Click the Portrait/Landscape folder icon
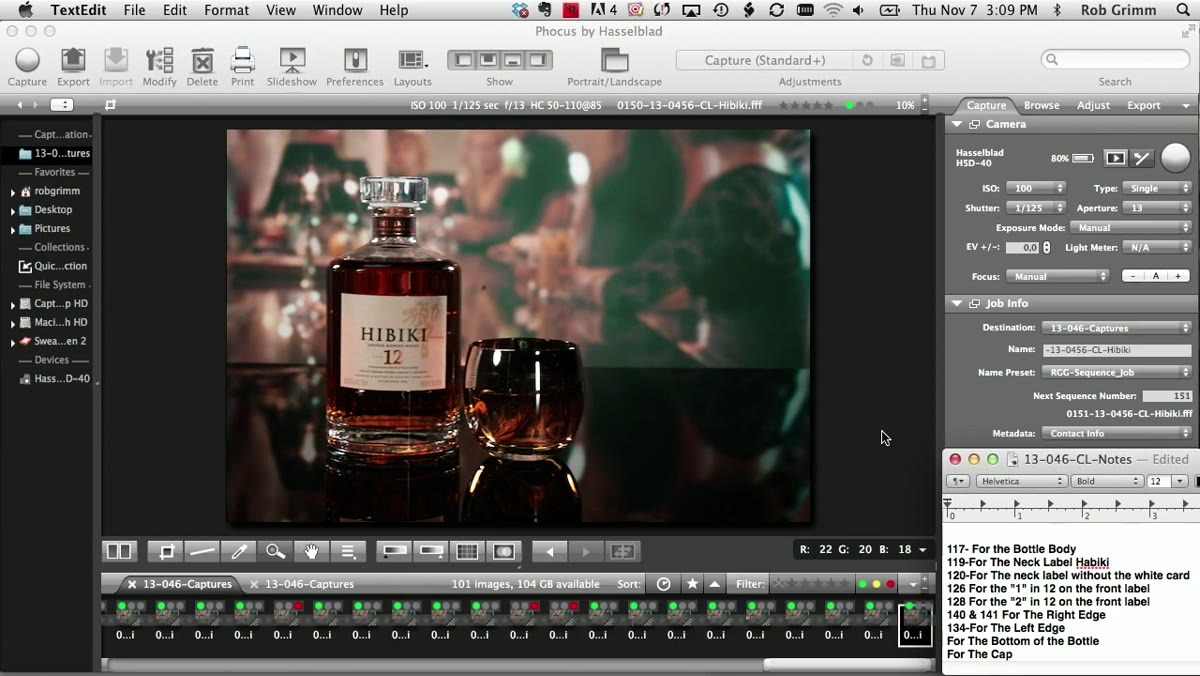 pyautogui.click(x=614, y=60)
